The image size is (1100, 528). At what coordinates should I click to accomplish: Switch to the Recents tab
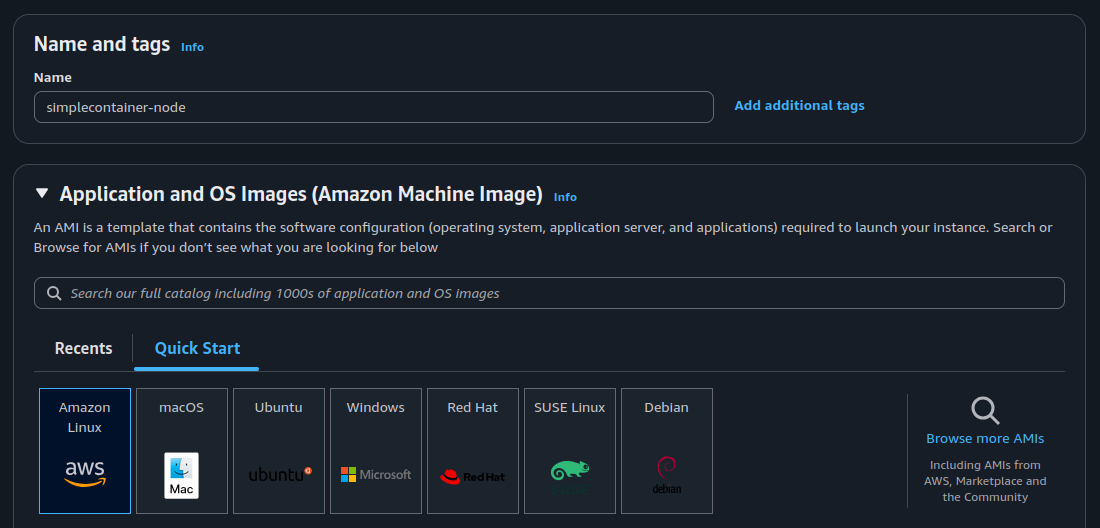coord(83,348)
